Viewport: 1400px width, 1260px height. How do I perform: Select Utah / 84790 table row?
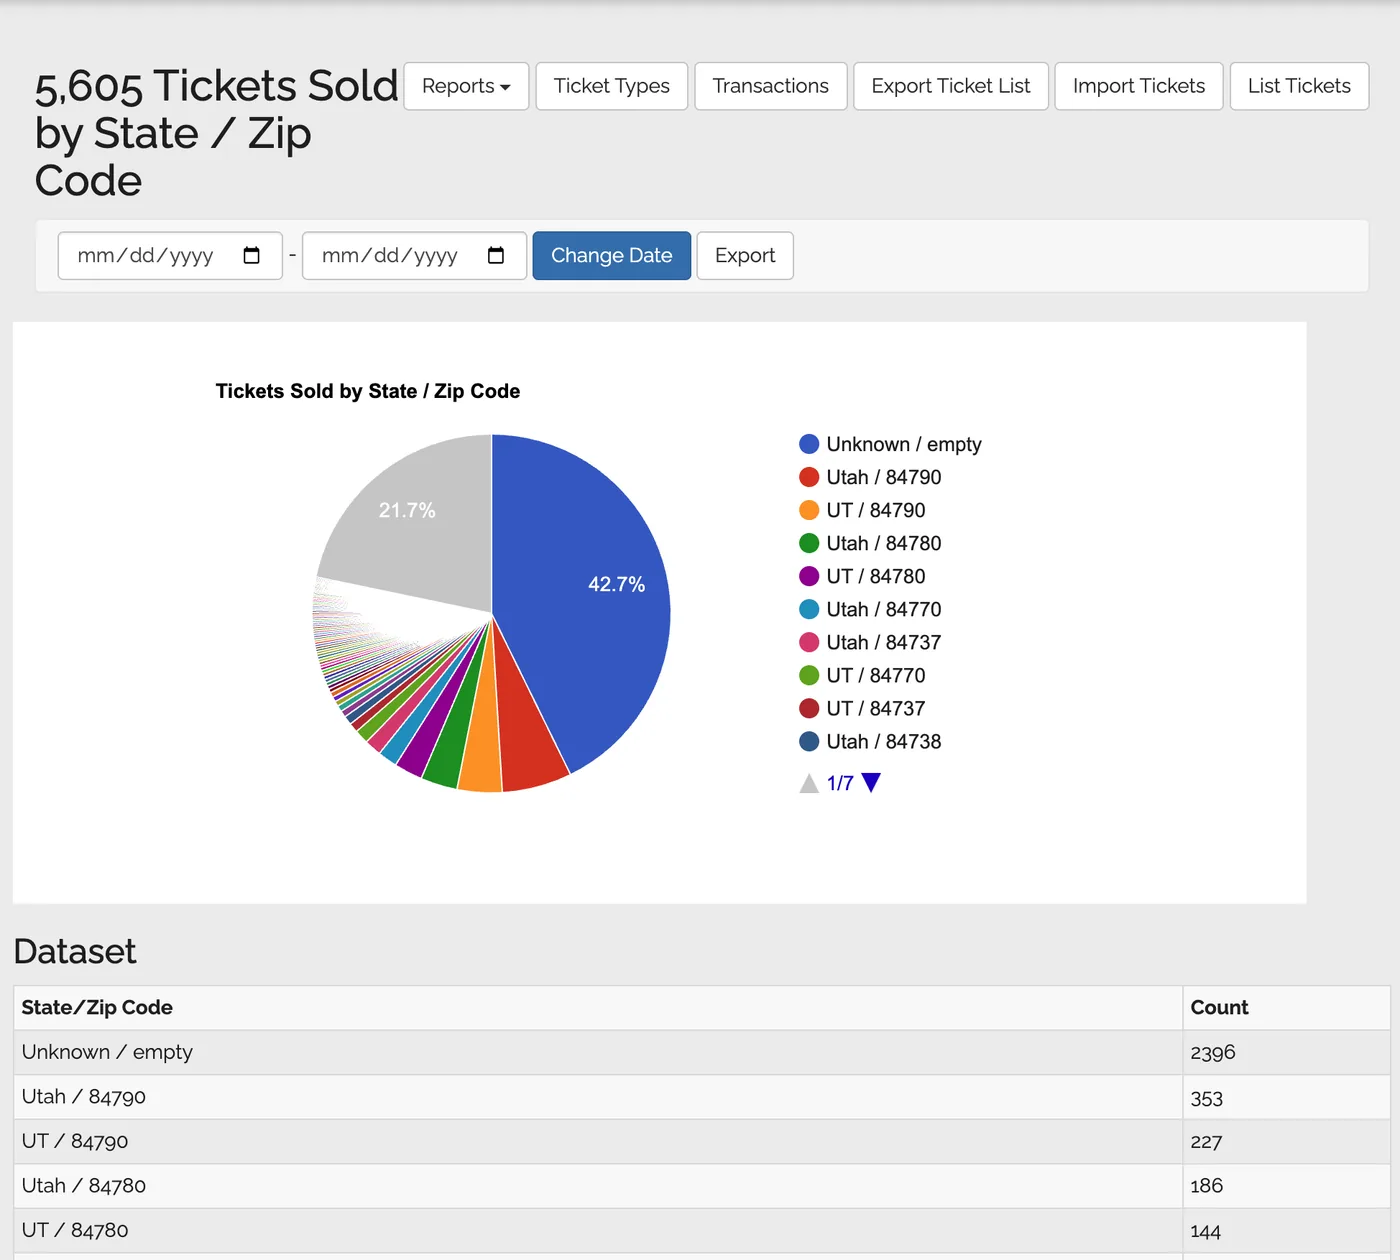702,1097
